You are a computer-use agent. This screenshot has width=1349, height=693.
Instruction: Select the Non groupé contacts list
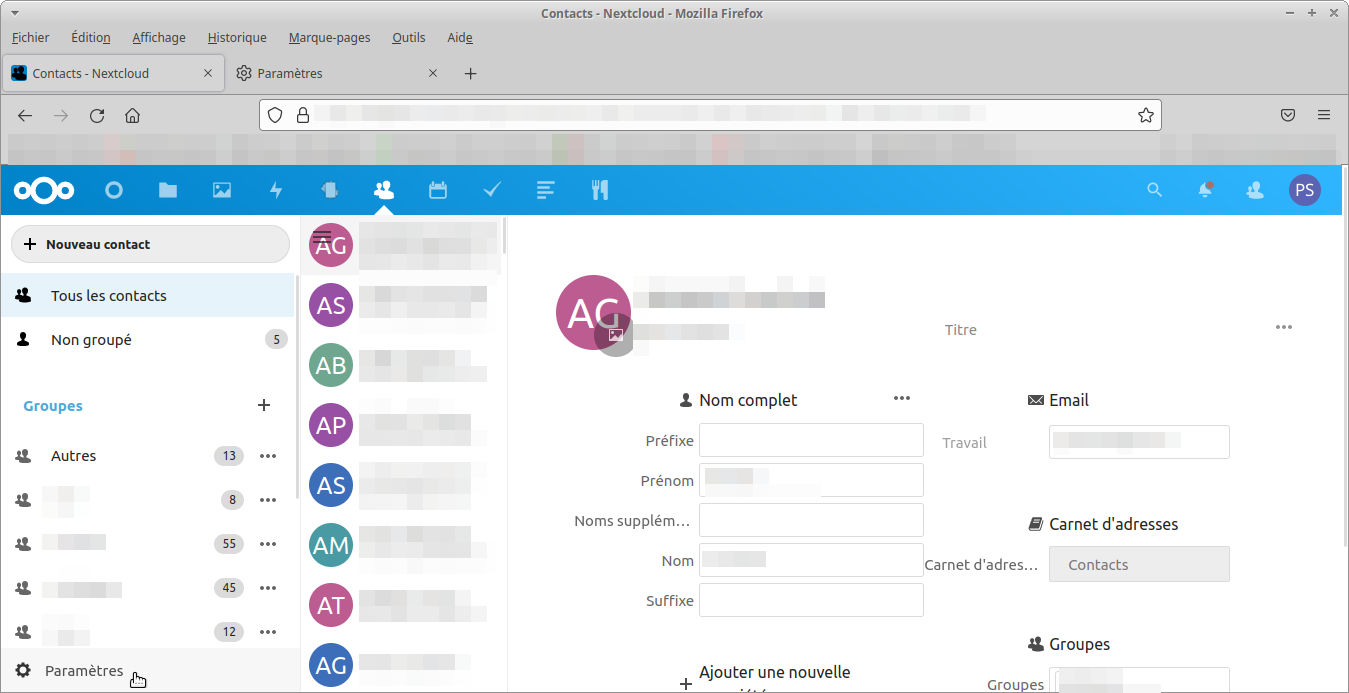(x=91, y=340)
